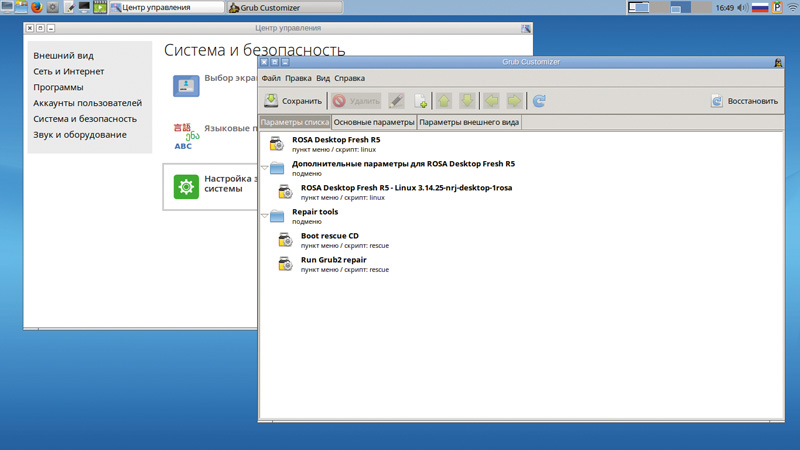Click the blue reload icon
800x450 pixels.
539,101
